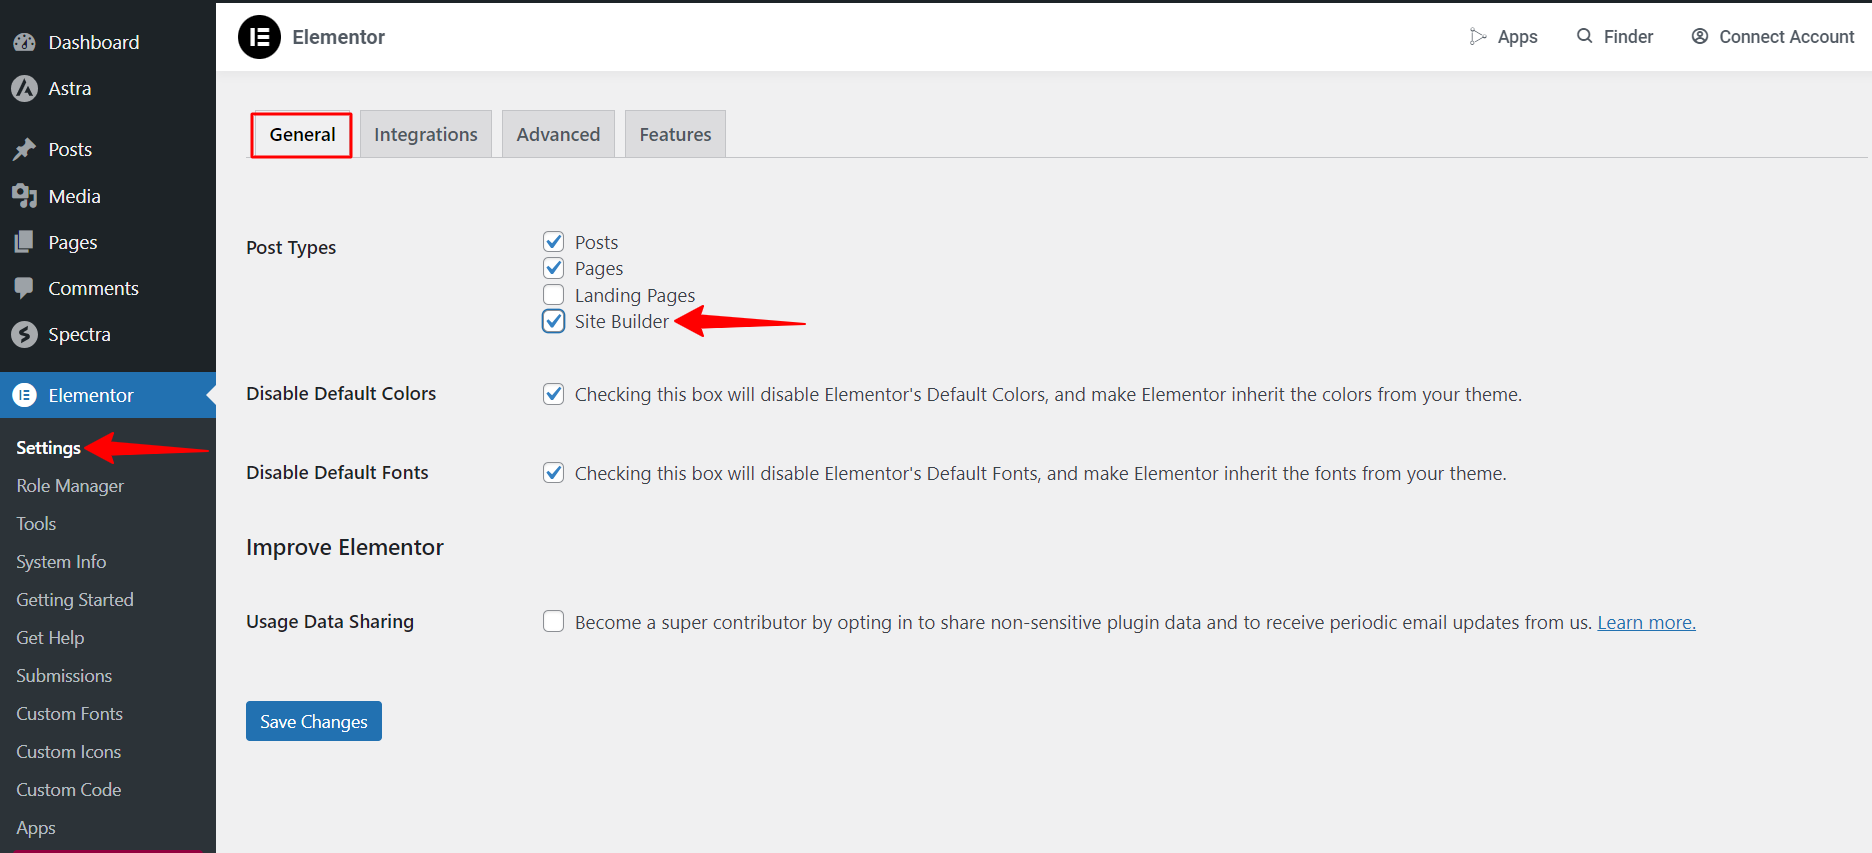Click the Save Changes button

(314, 721)
